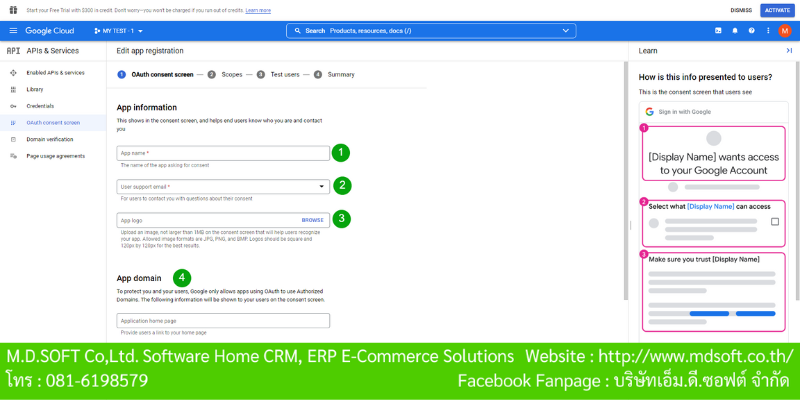
Task: Open the three-dot settings menu
Action: click(x=768, y=31)
